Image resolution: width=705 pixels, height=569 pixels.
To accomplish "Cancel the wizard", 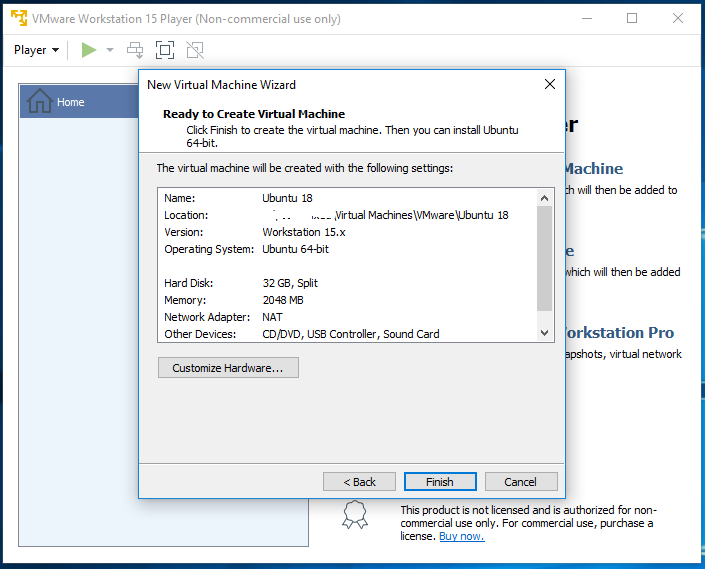I will 521,482.
